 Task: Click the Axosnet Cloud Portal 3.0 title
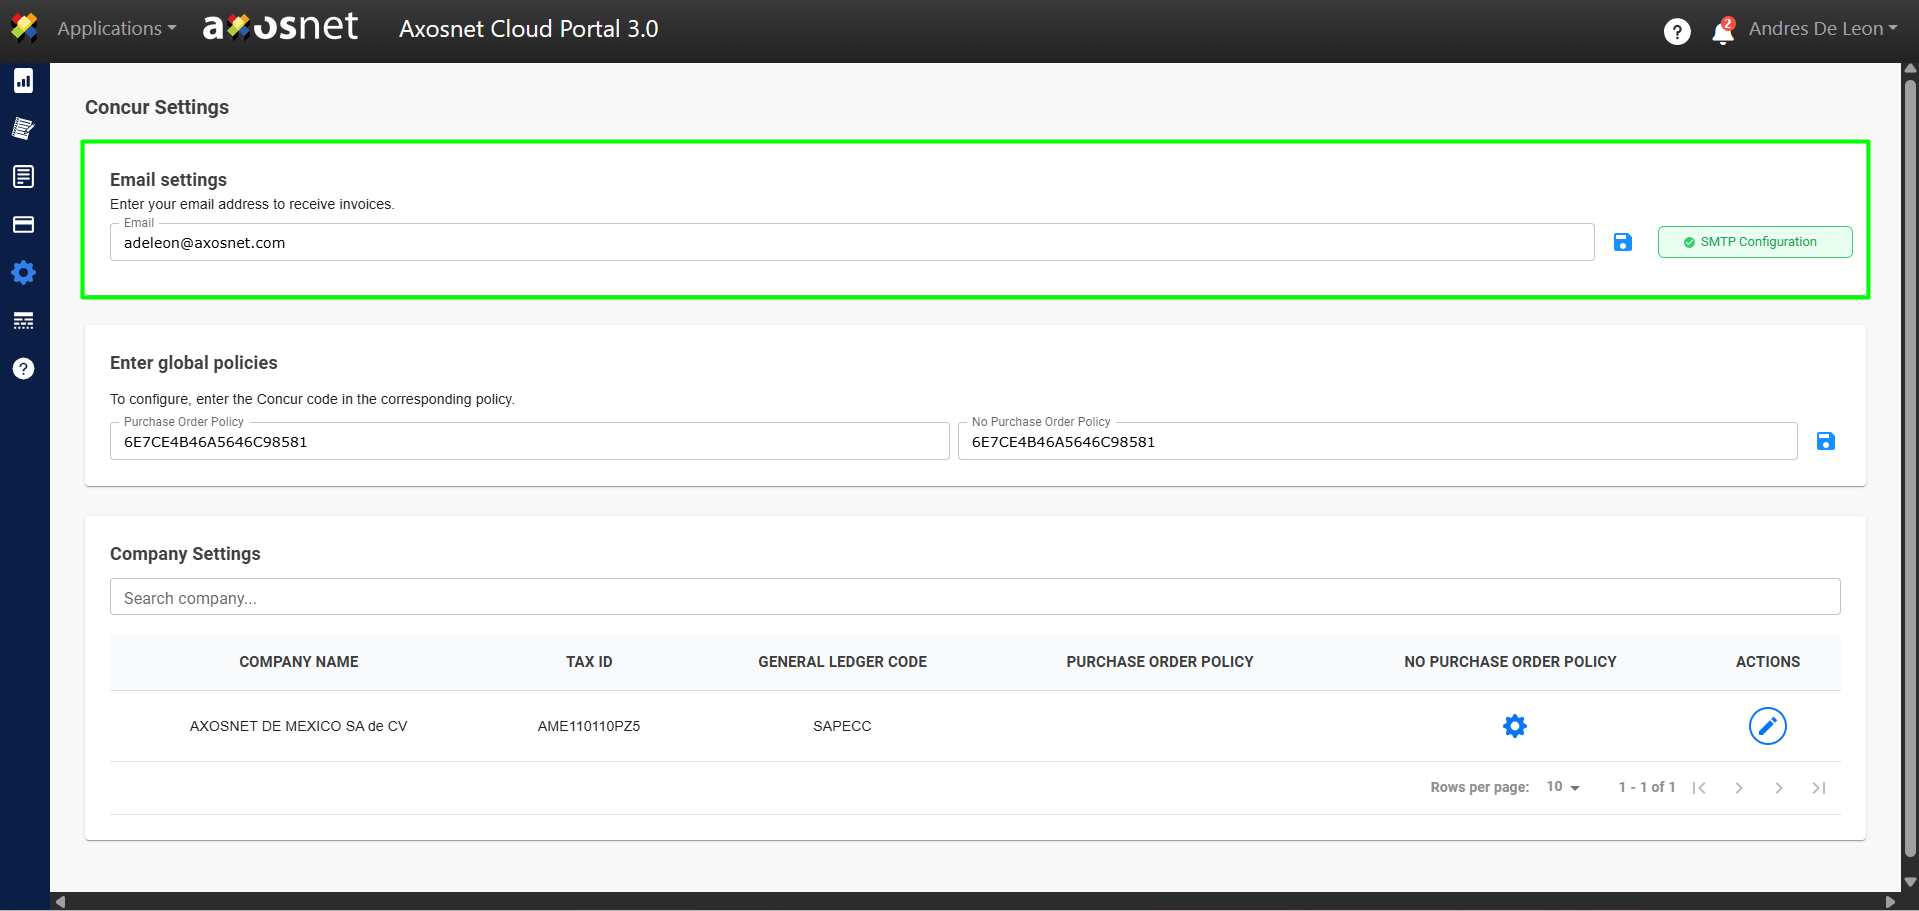tap(529, 29)
